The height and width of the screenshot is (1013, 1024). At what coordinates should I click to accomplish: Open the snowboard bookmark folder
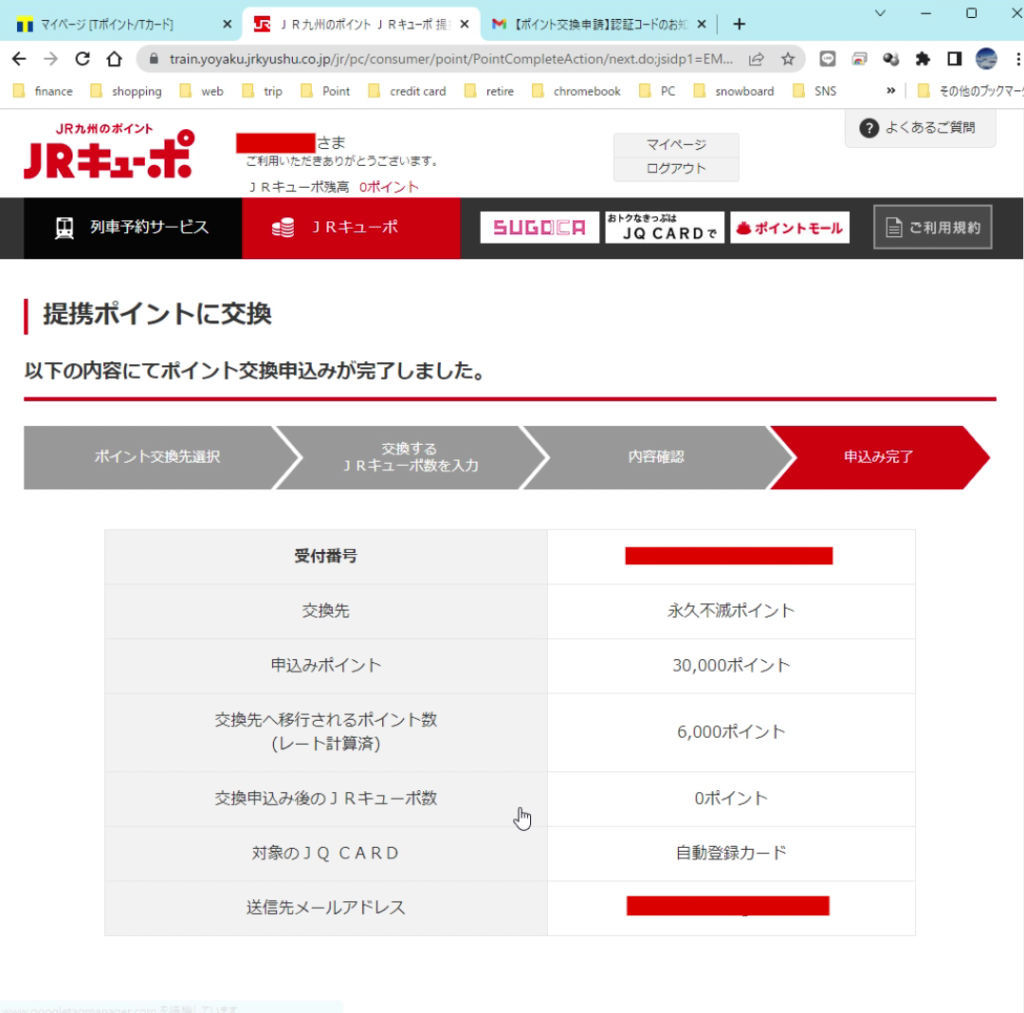point(735,91)
